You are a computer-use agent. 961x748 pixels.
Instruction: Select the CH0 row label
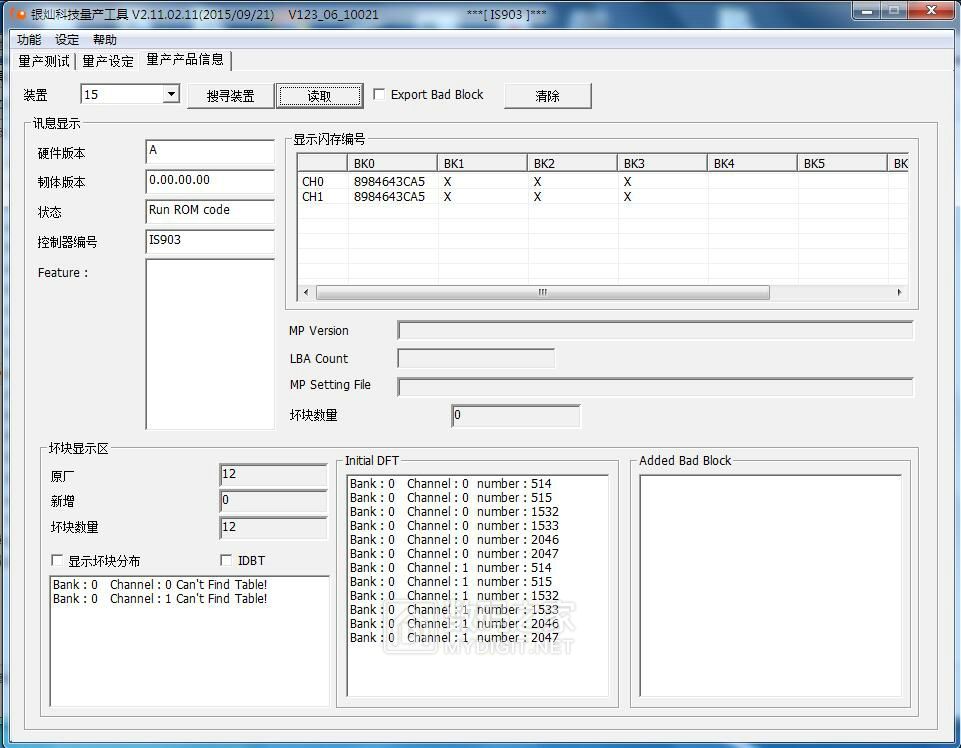313,181
